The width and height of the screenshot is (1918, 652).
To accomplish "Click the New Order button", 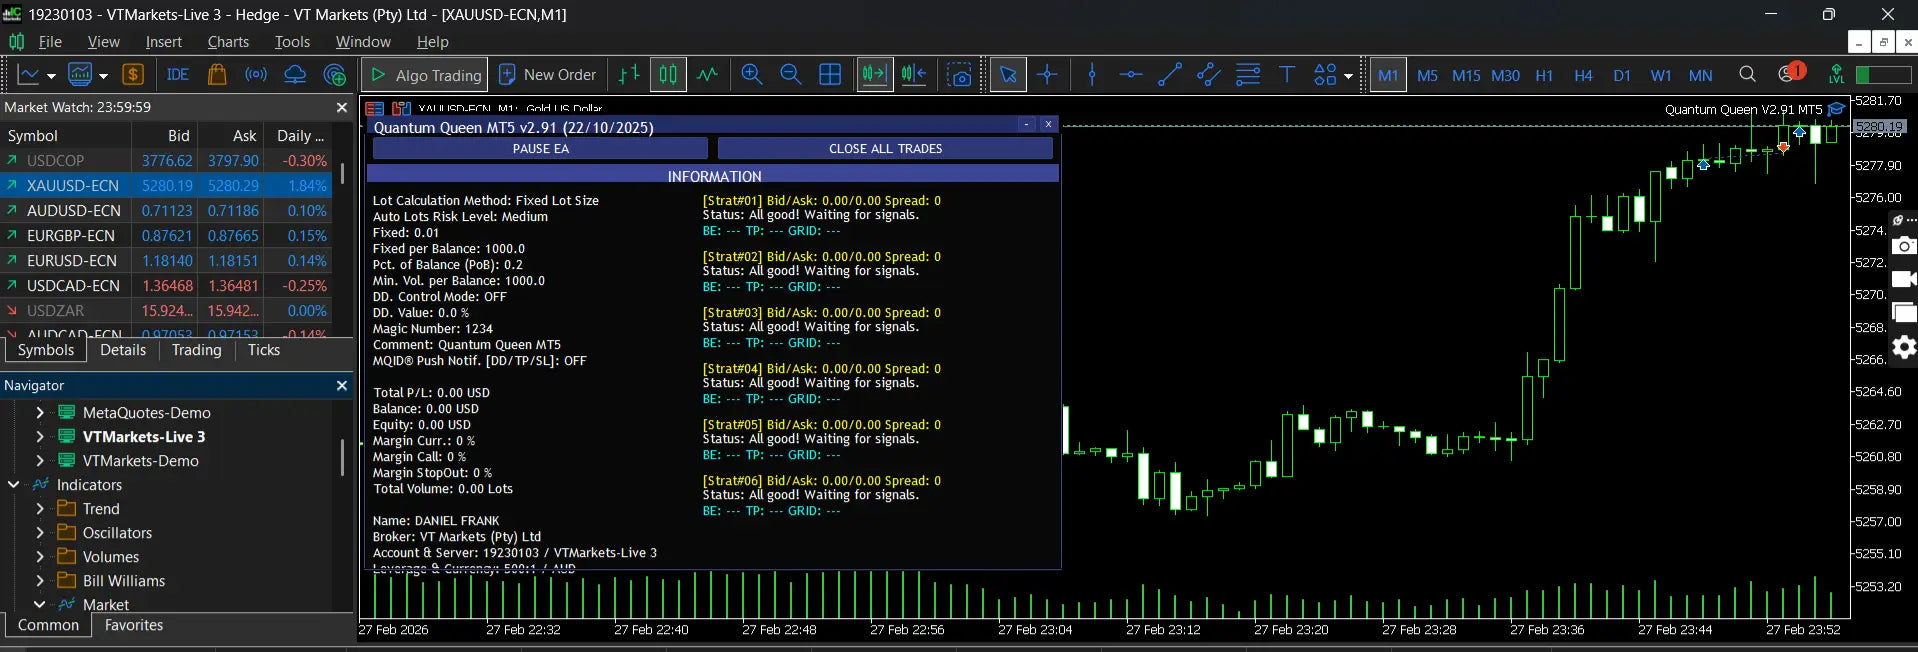I will (547, 75).
